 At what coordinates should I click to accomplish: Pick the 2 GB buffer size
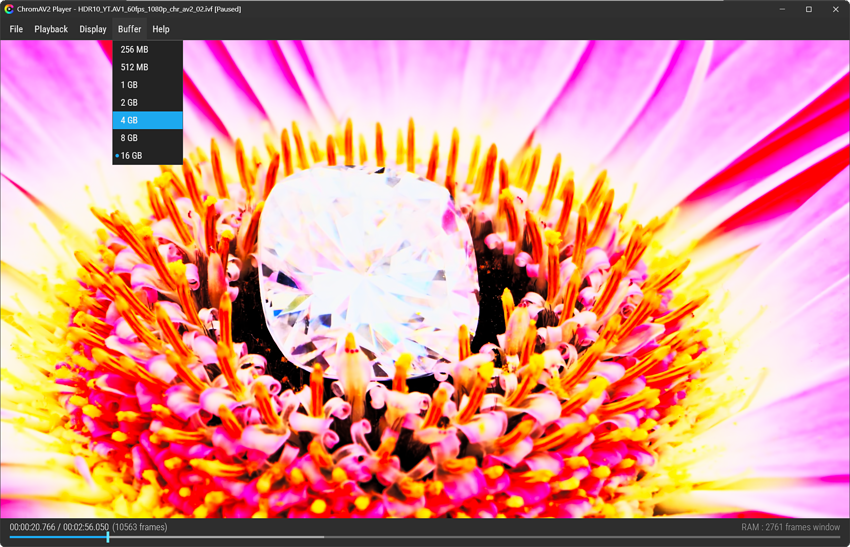pos(147,102)
